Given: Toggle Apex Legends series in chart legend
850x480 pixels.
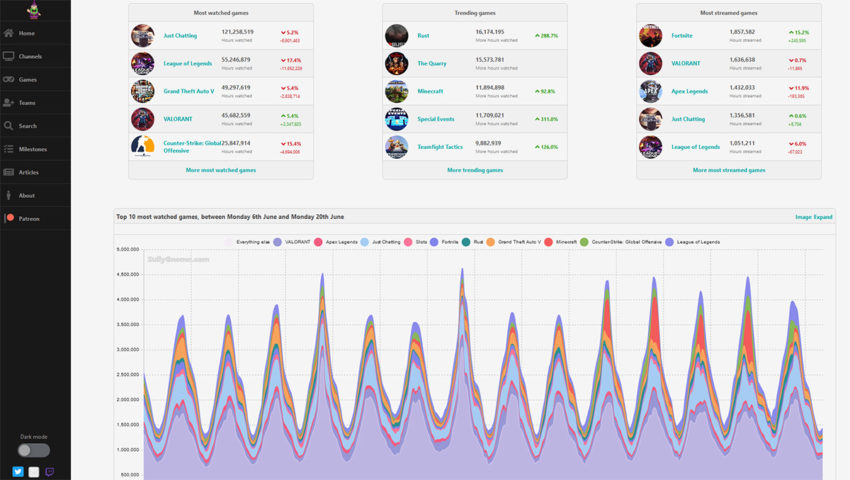Looking at the screenshot, I should (x=336, y=242).
